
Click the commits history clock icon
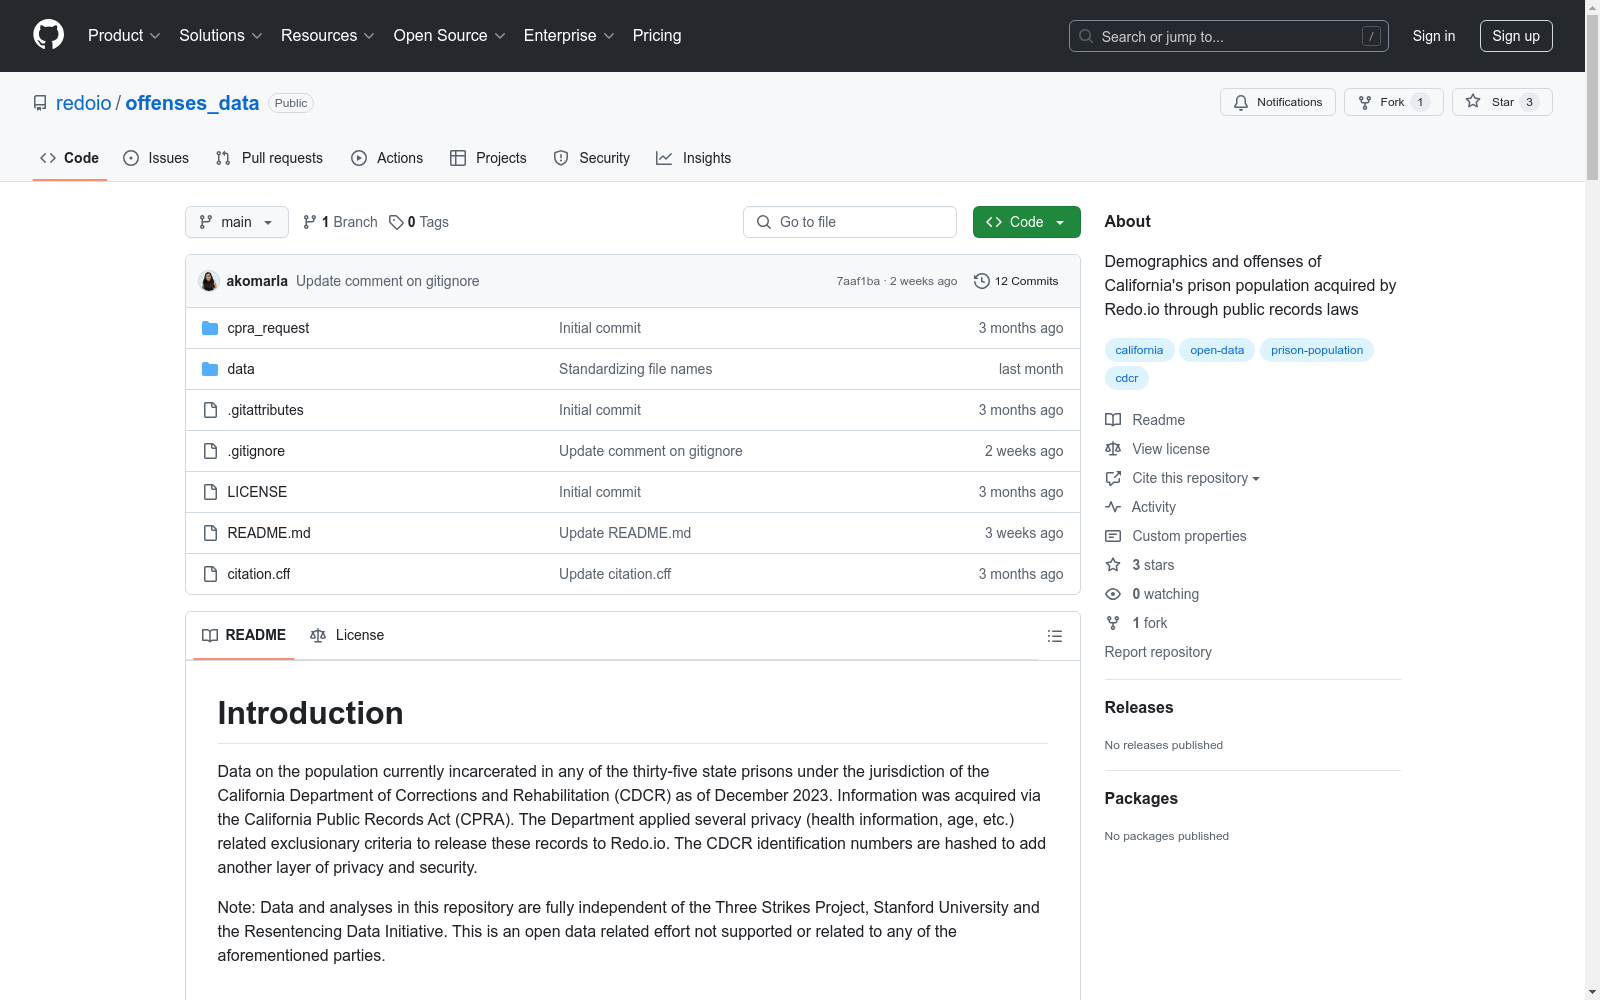[982, 281]
